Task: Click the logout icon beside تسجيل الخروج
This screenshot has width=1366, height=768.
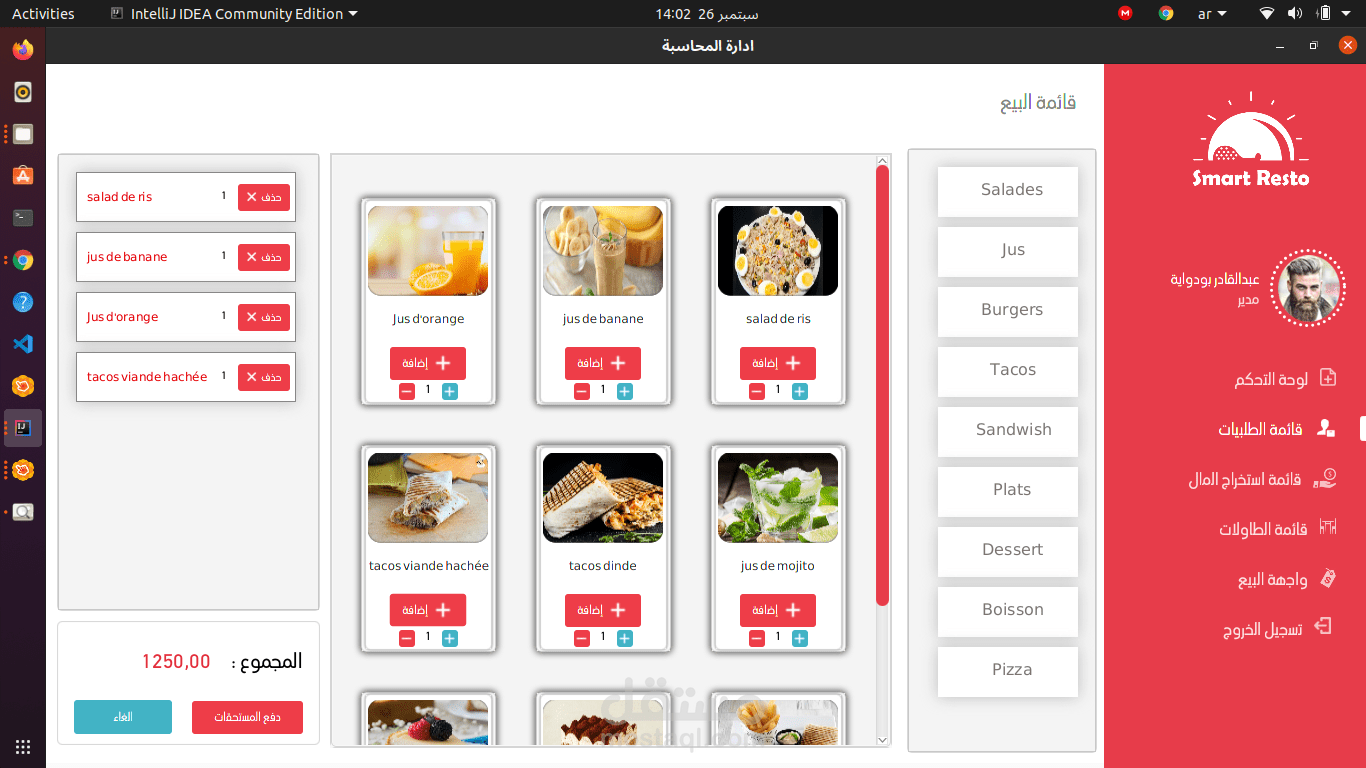Action: [1323, 627]
